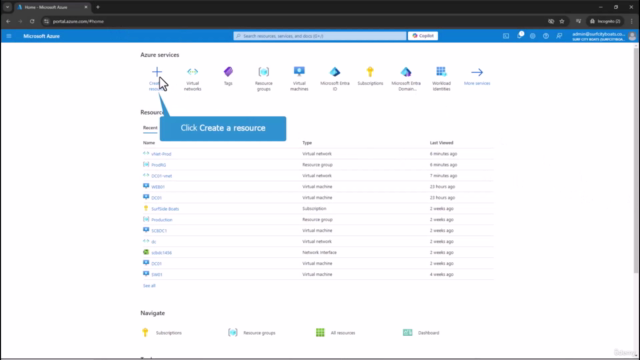
Task: Click the Copilot button
Action: 423,36
